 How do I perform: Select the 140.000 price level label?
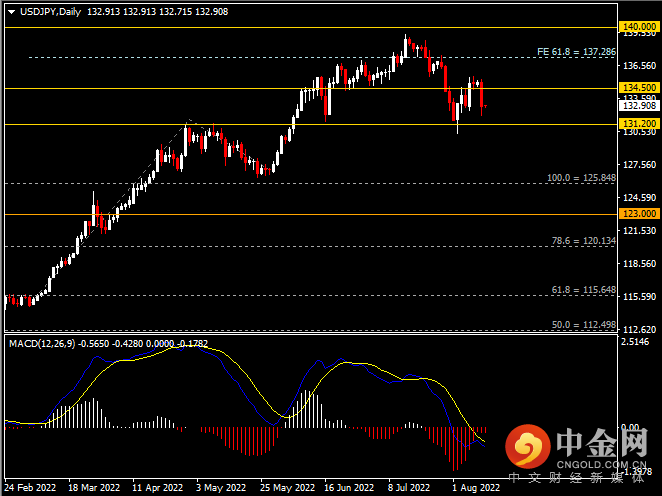(x=639, y=27)
